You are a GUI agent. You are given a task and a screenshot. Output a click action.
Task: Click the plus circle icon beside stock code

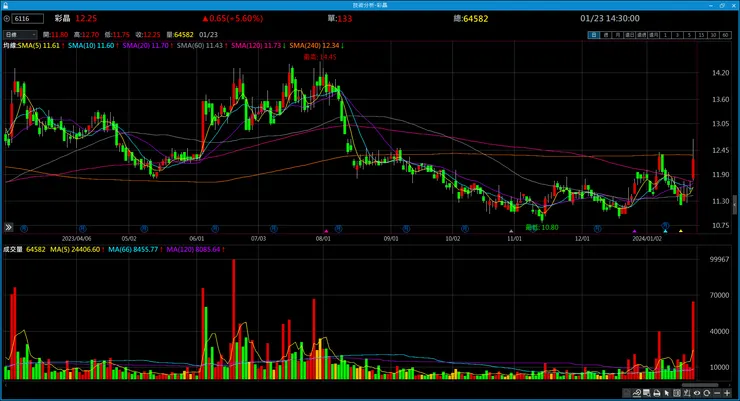coord(7,19)
